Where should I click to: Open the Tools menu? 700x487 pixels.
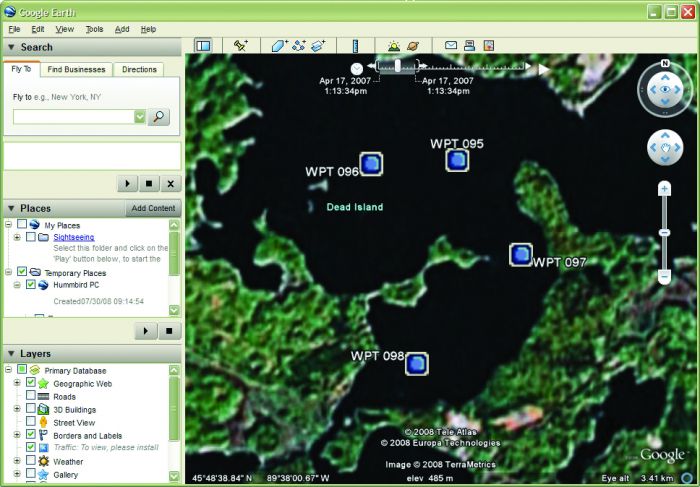[94, 29]
